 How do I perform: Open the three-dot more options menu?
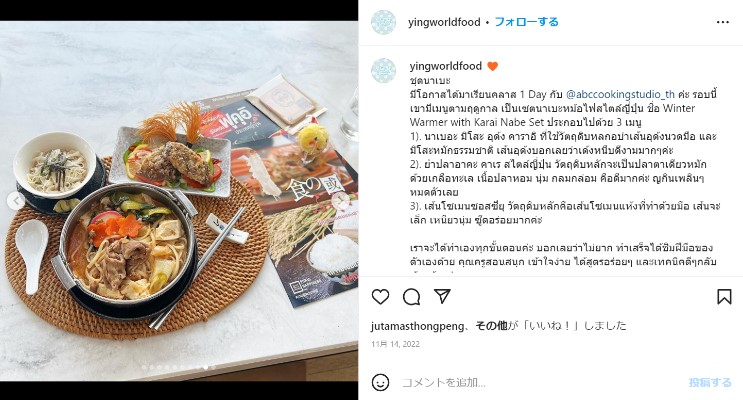723,22
